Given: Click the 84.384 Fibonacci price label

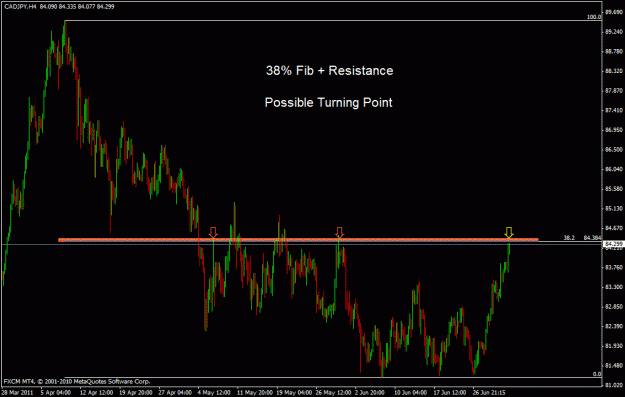Looking at the screenshot, I should (x=592, y=238).
